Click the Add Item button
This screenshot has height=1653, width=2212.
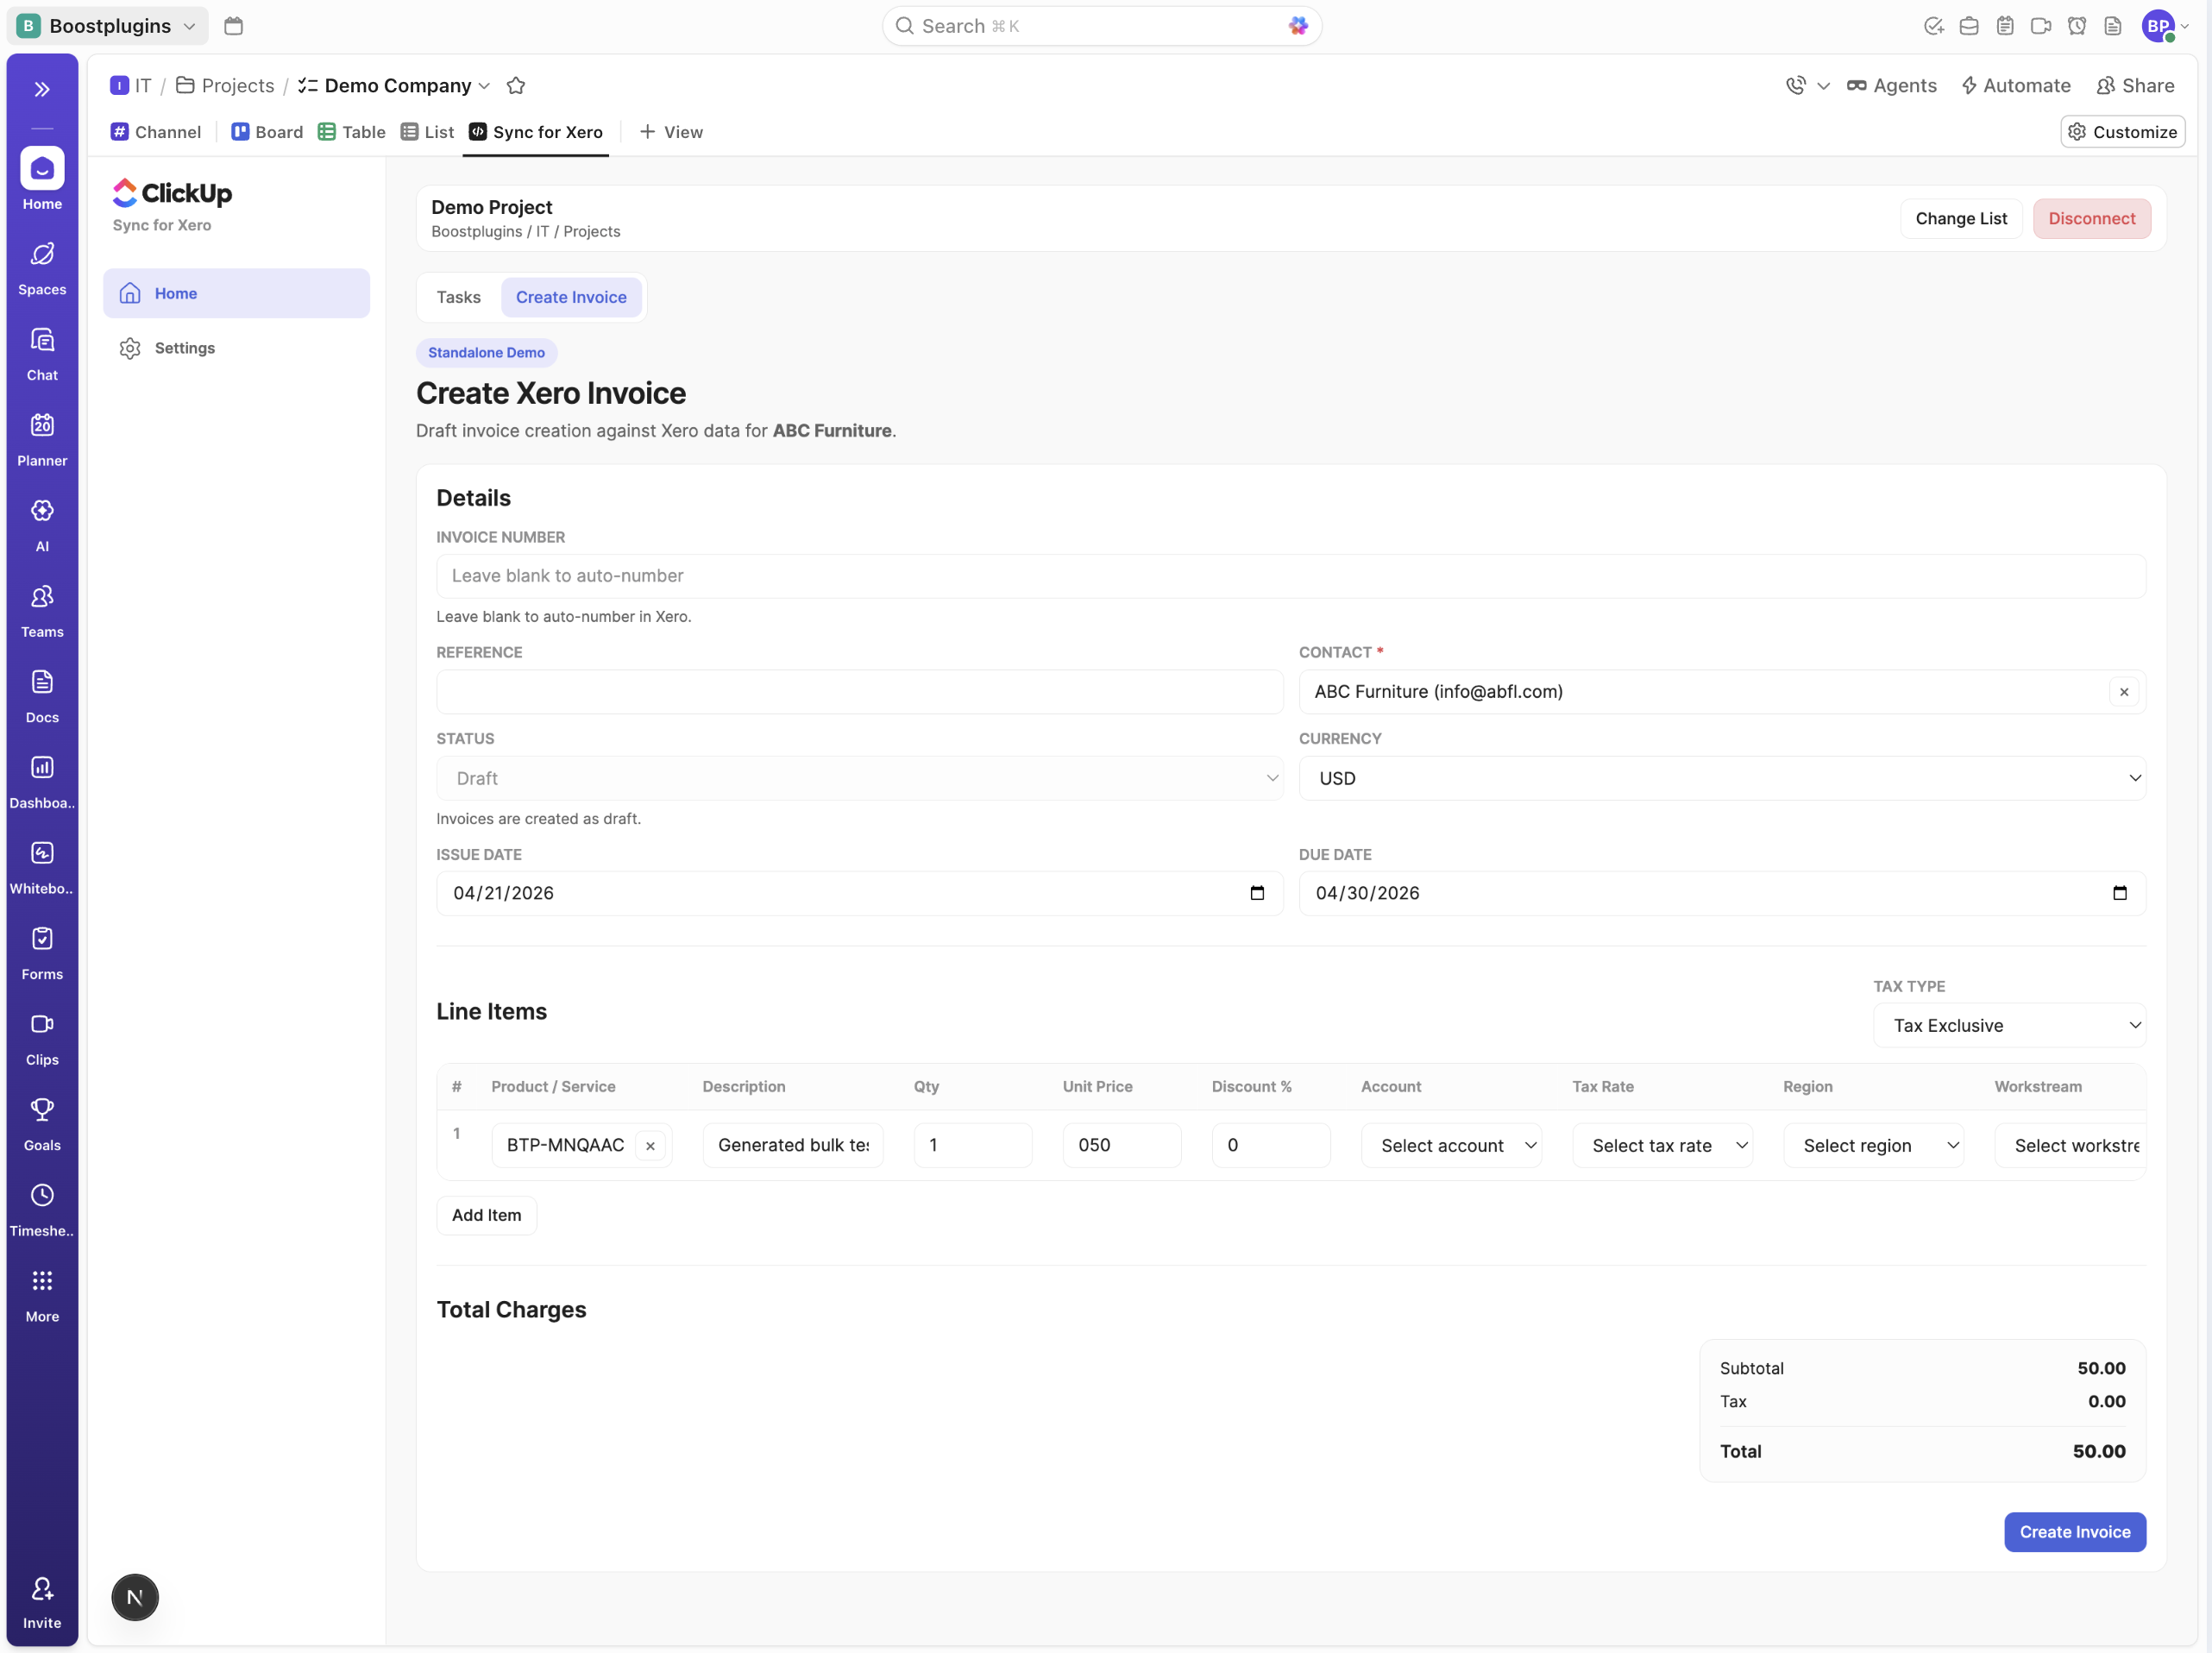coord(486,1215)
